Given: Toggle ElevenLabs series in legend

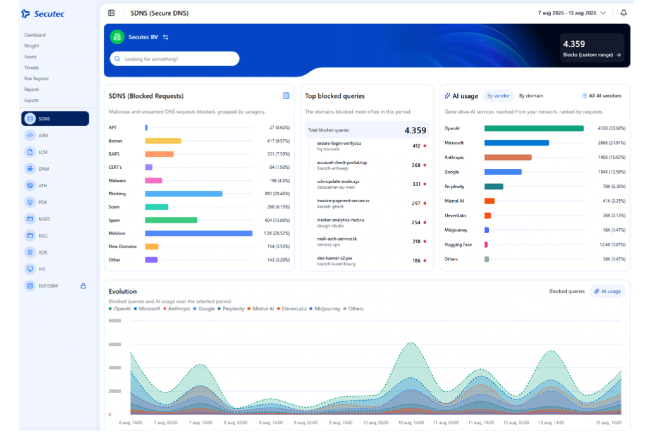Looking at the screenshot, I should pyautogui.click(x=292, y=309).
